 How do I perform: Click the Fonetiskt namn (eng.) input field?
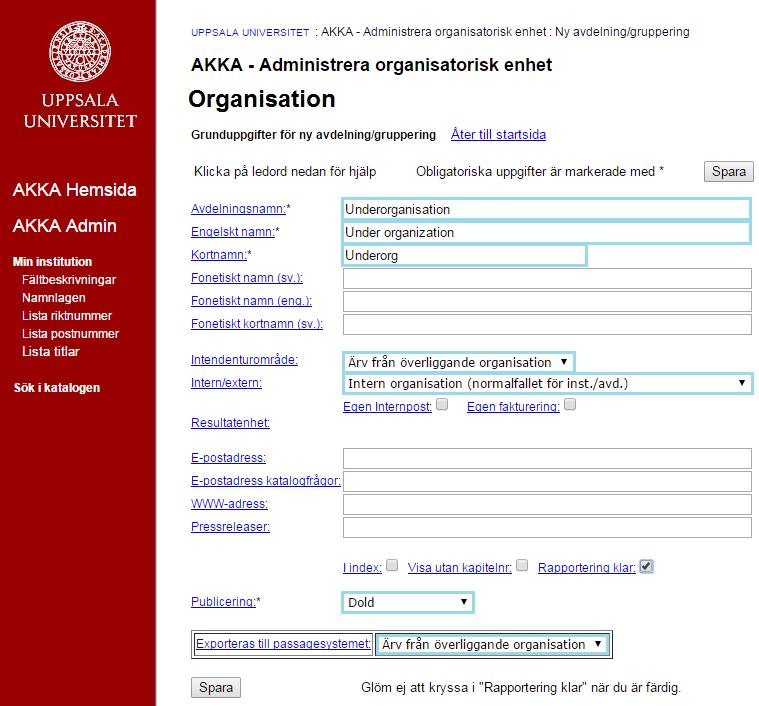pos(547,301)
